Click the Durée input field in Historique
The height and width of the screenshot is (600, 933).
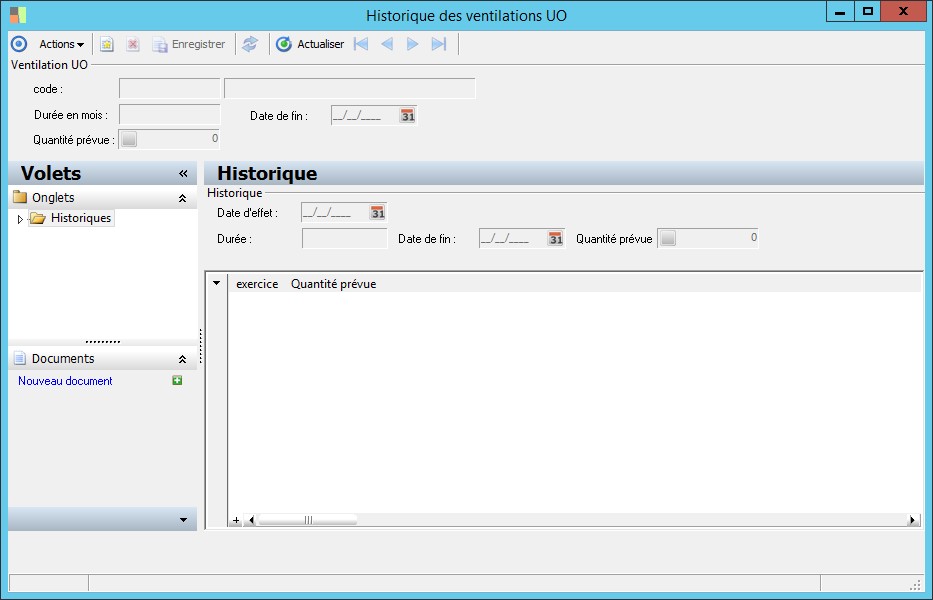coord(345,239)
